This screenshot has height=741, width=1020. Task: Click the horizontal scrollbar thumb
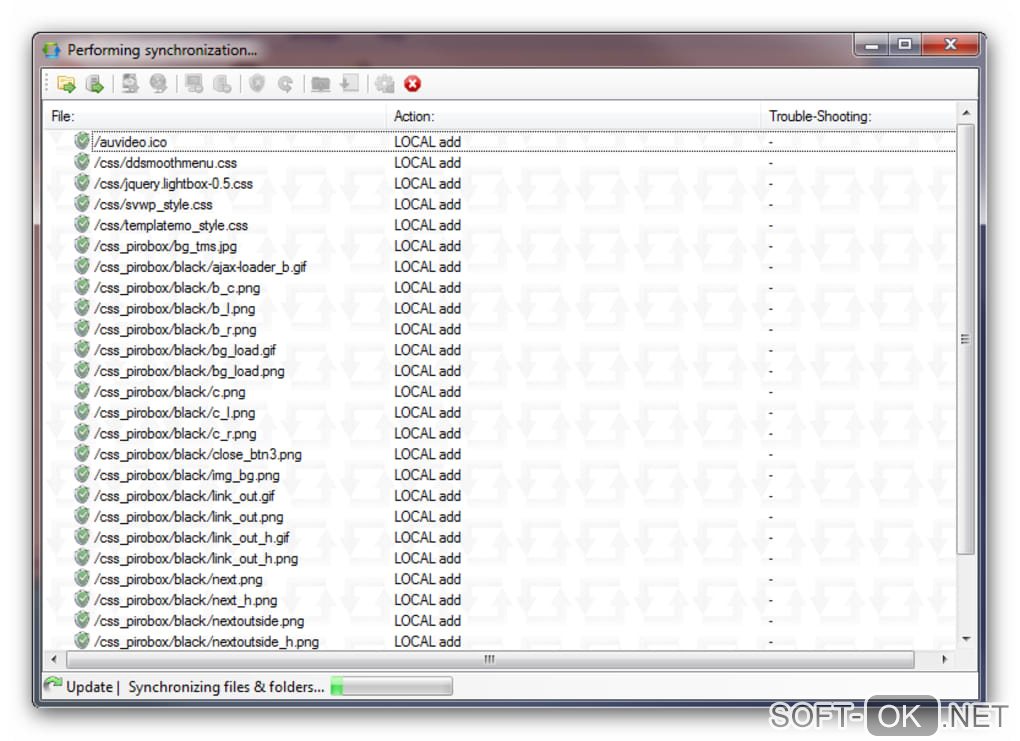pos(490,659)
